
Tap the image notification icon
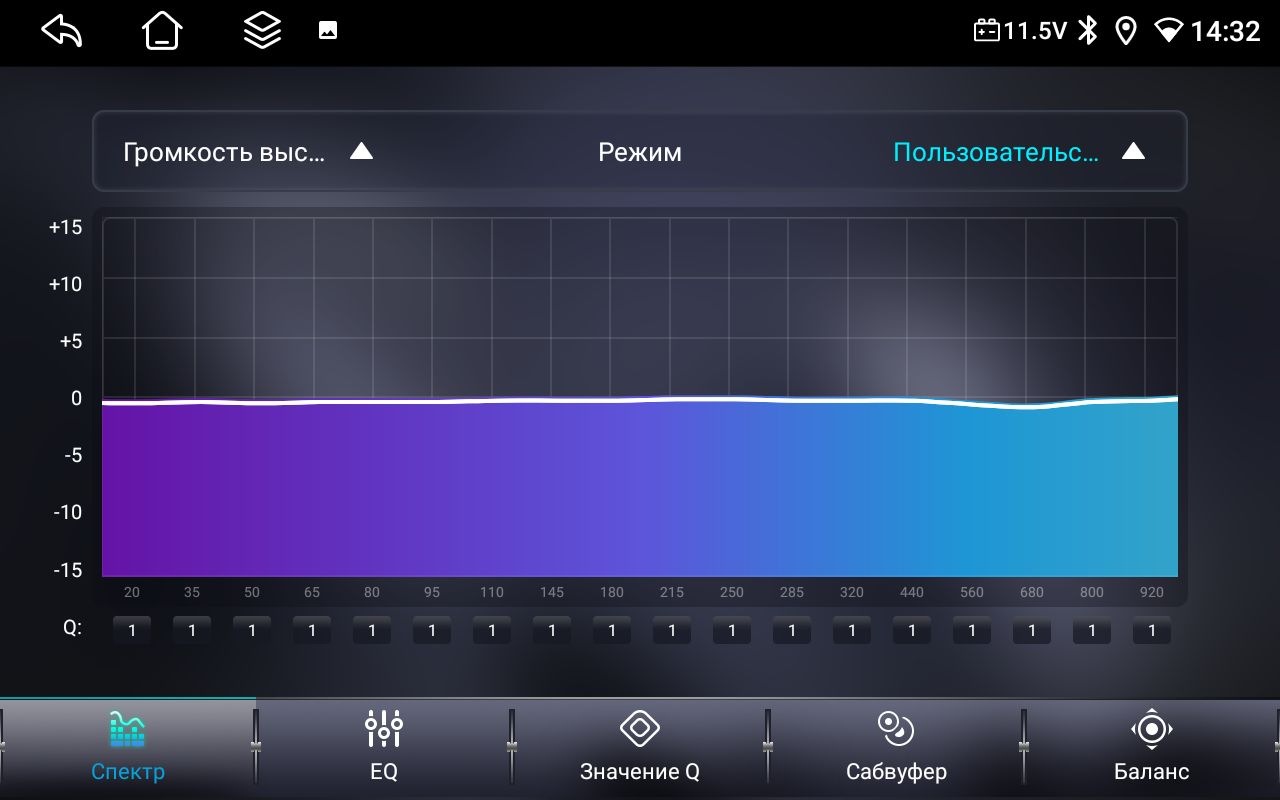pos(328,31)
